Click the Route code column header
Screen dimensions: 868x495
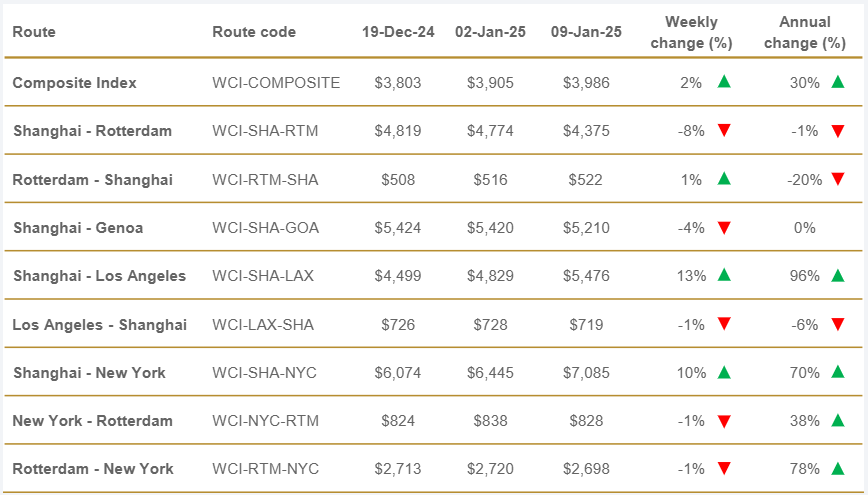point(254,32)
